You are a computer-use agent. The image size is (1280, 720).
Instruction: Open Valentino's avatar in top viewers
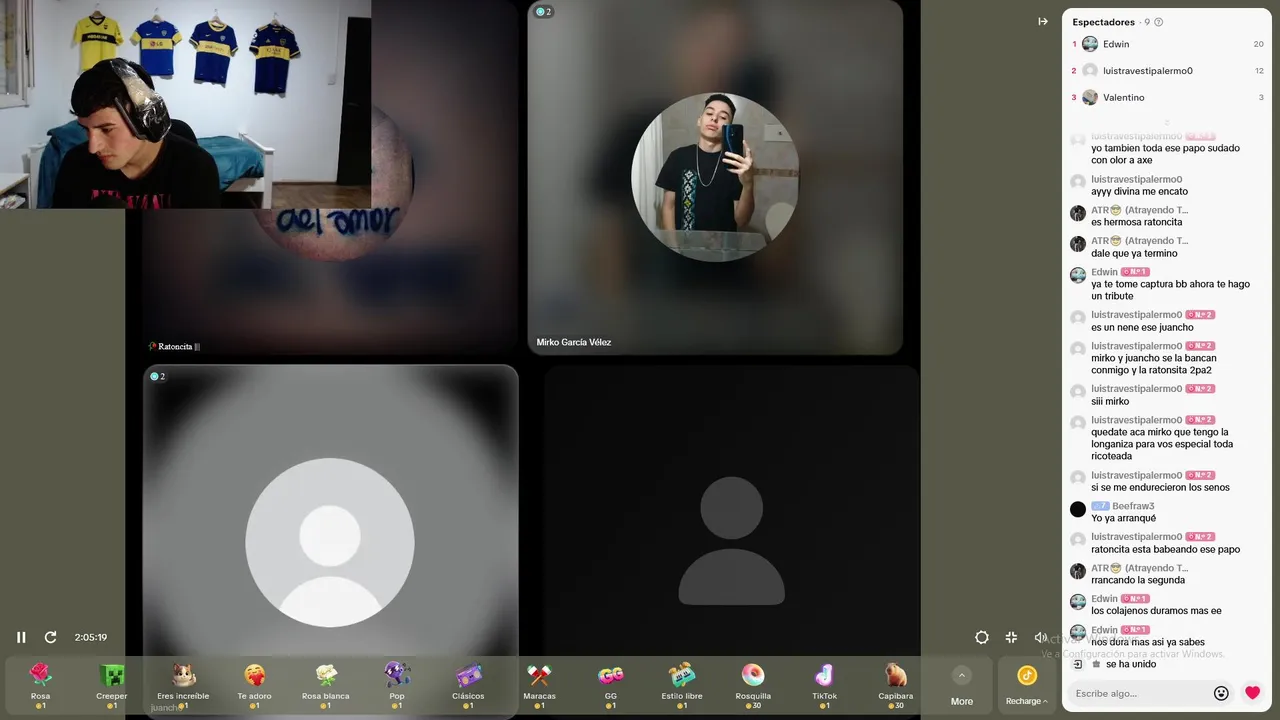point(1090,97)
